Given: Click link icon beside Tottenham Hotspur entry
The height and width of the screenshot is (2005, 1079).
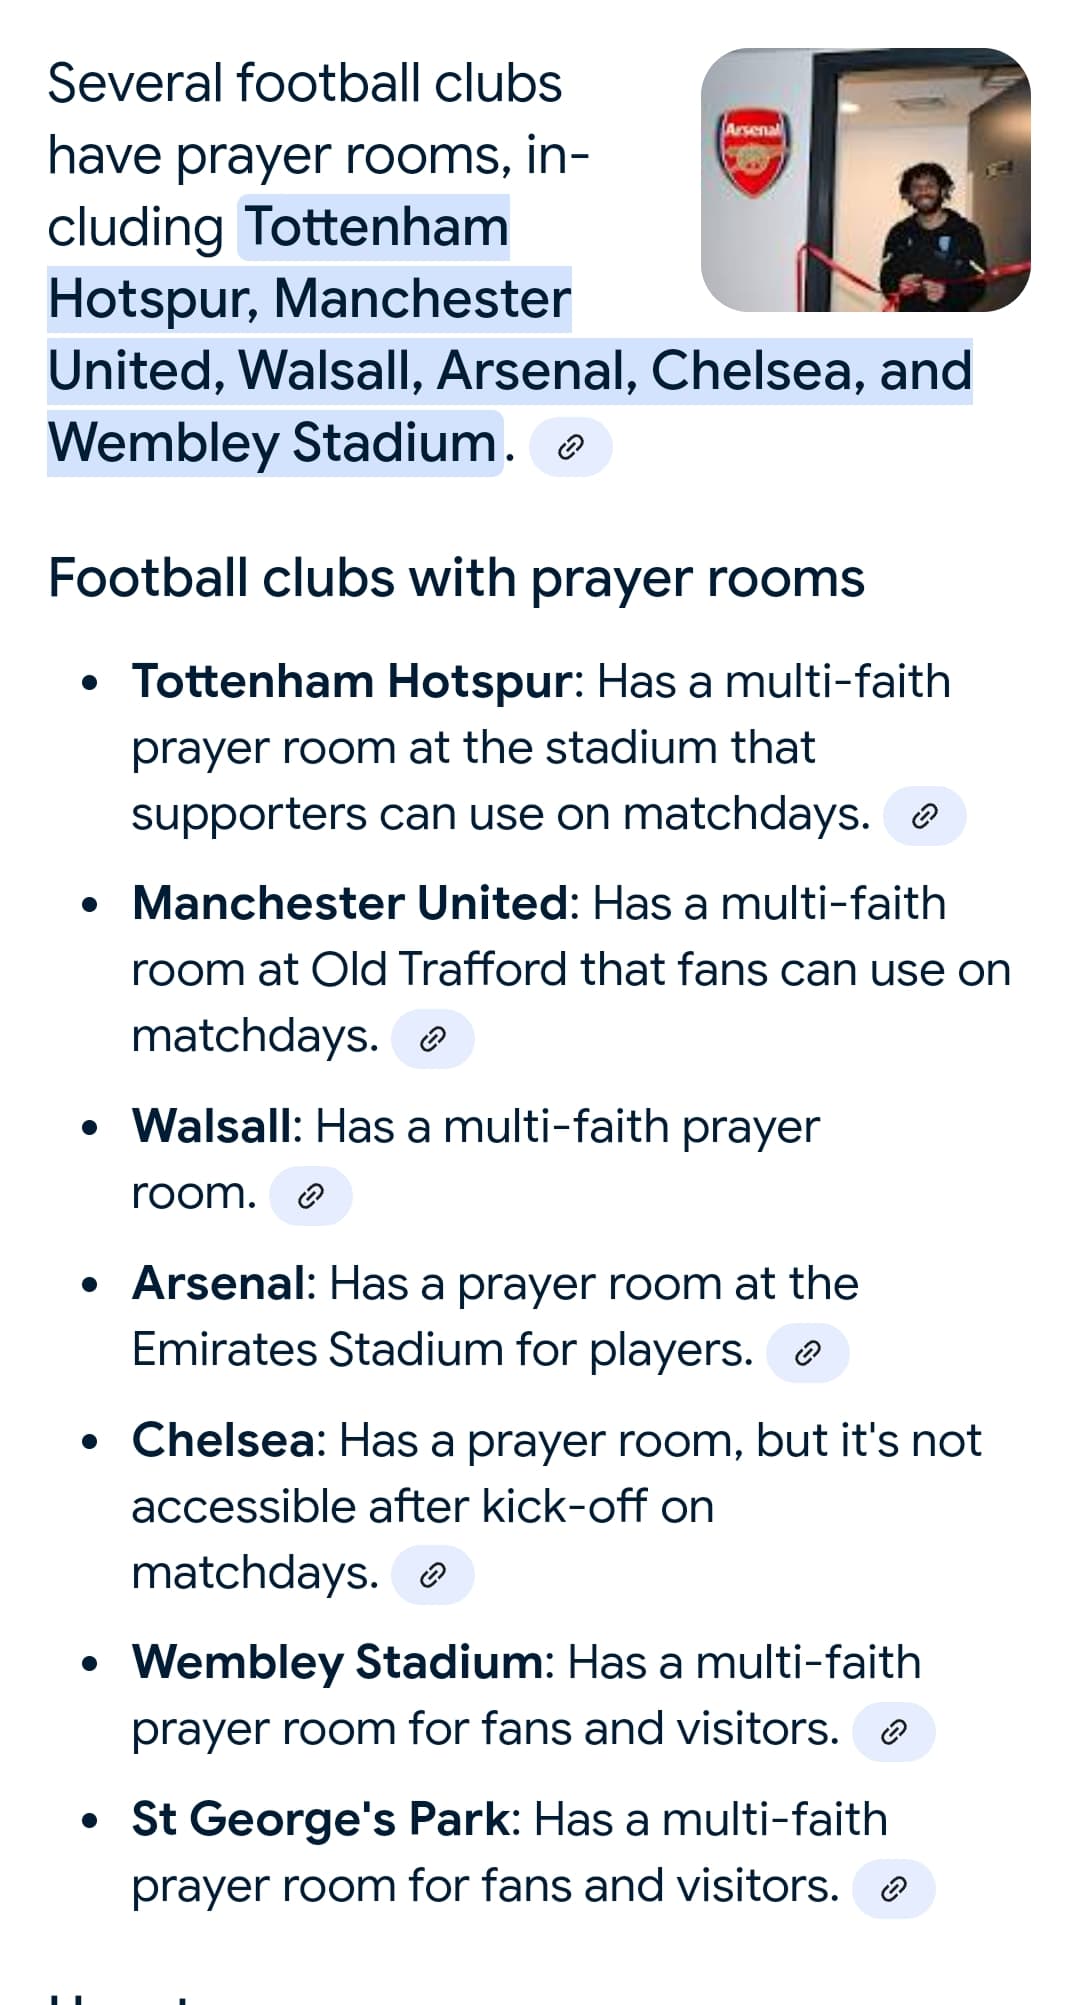Looking at the screenshot, I should (926, 816).
